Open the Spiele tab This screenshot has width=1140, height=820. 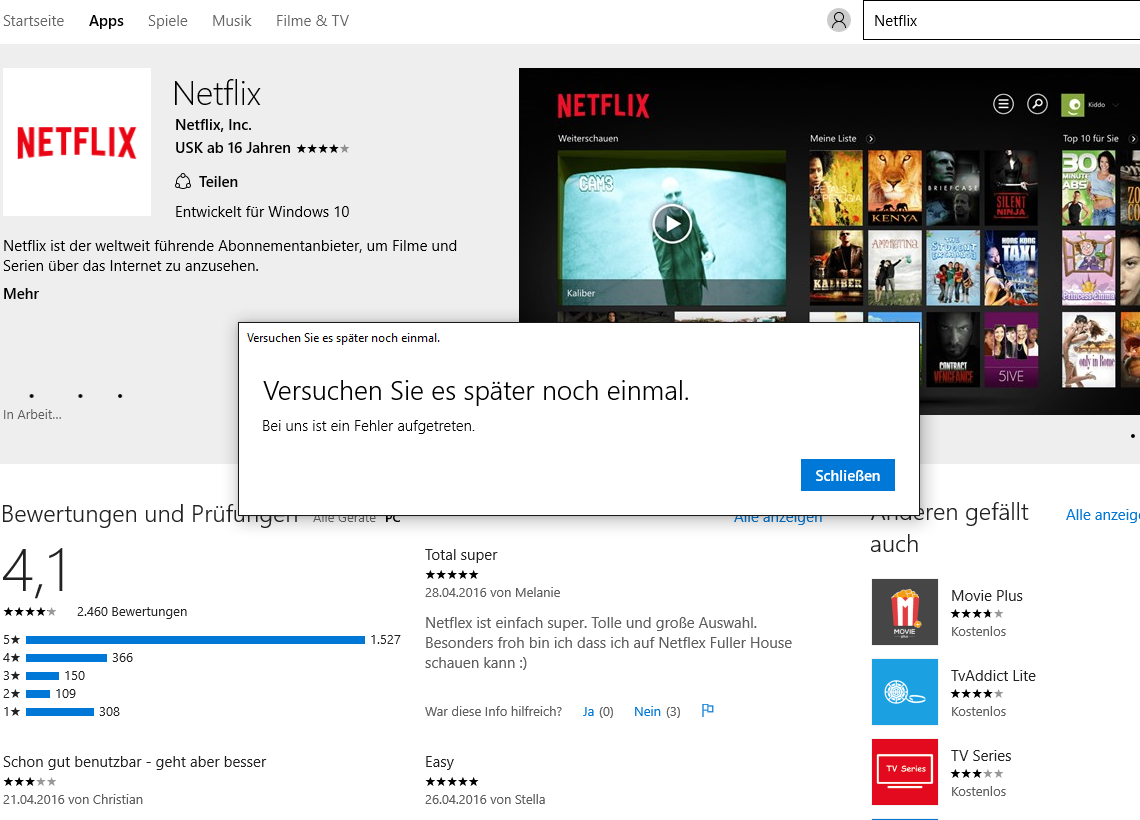coord(167,21)
